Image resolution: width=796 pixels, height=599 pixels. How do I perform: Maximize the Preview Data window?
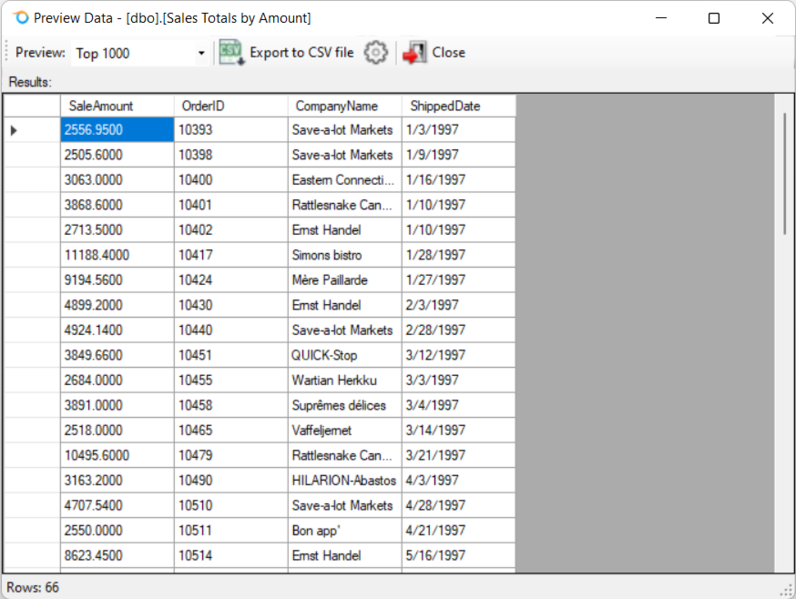714,18
